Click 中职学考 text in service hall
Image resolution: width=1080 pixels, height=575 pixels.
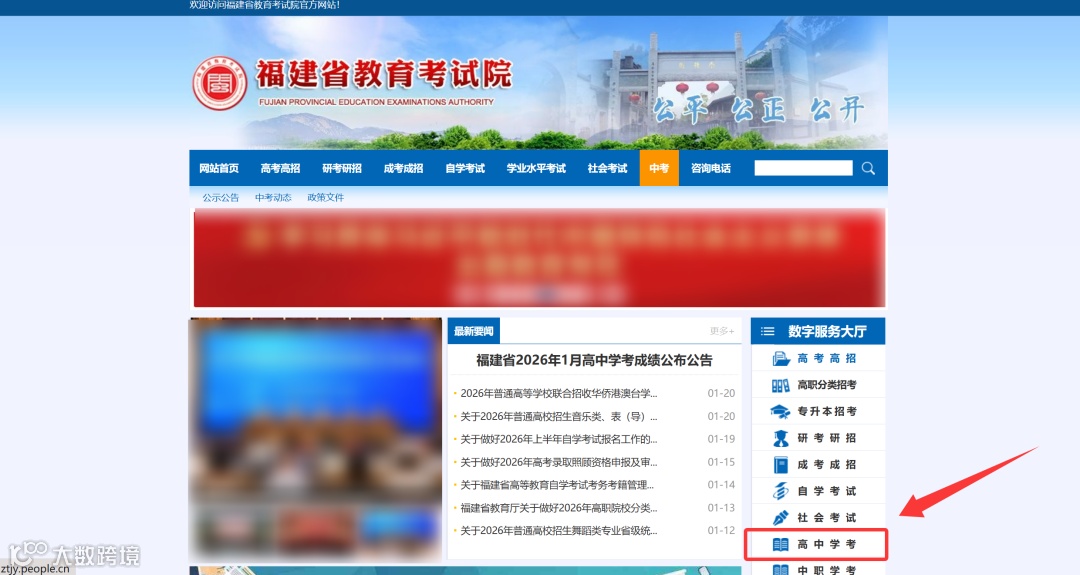(x=827, y=570)
